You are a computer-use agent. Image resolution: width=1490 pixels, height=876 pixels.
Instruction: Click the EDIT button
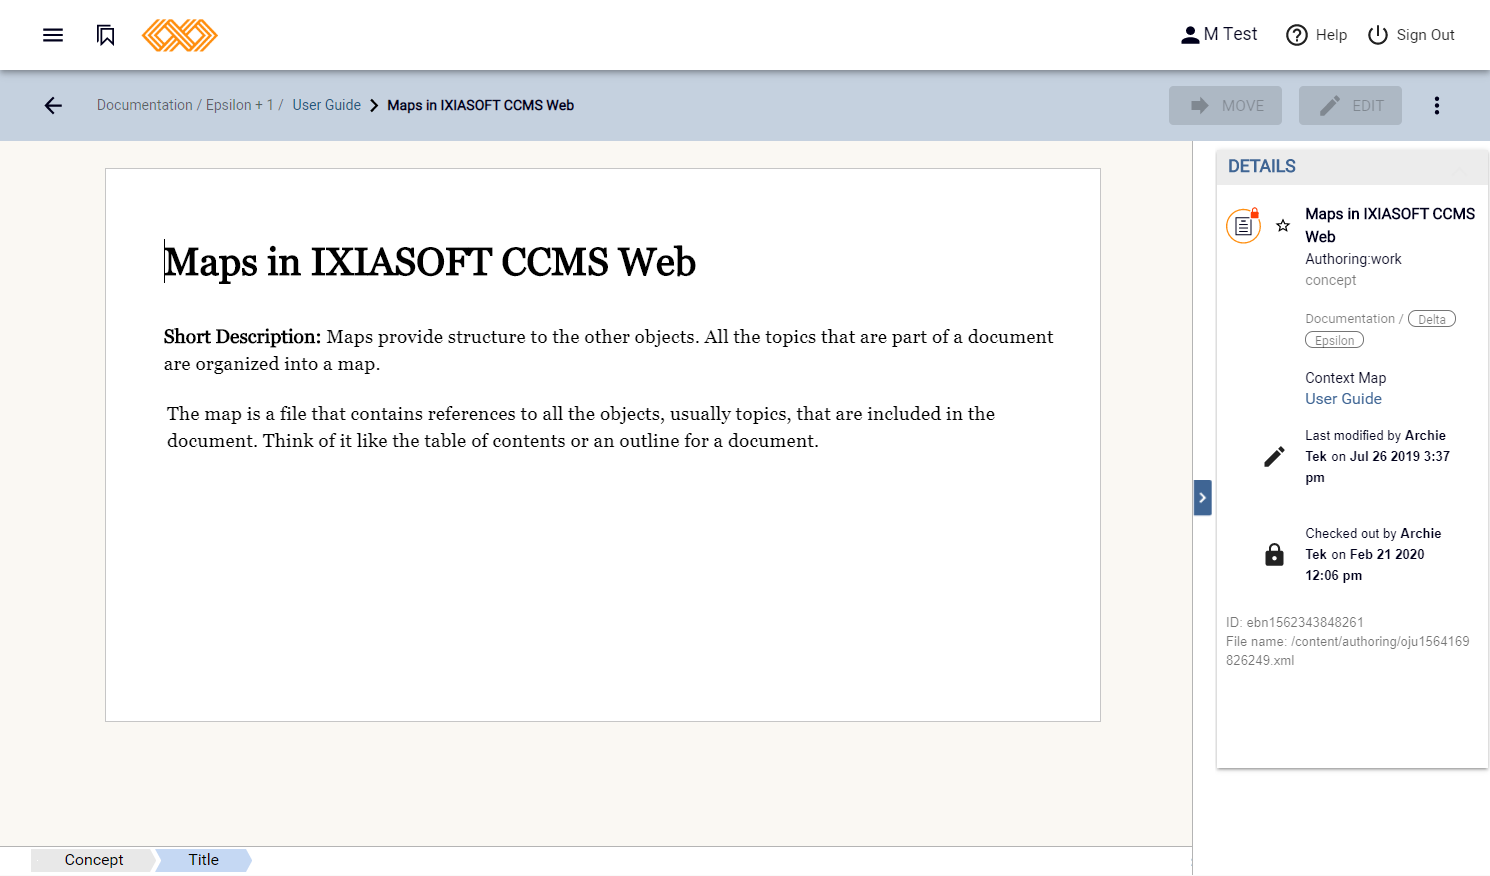click(x=1350, y=105)
